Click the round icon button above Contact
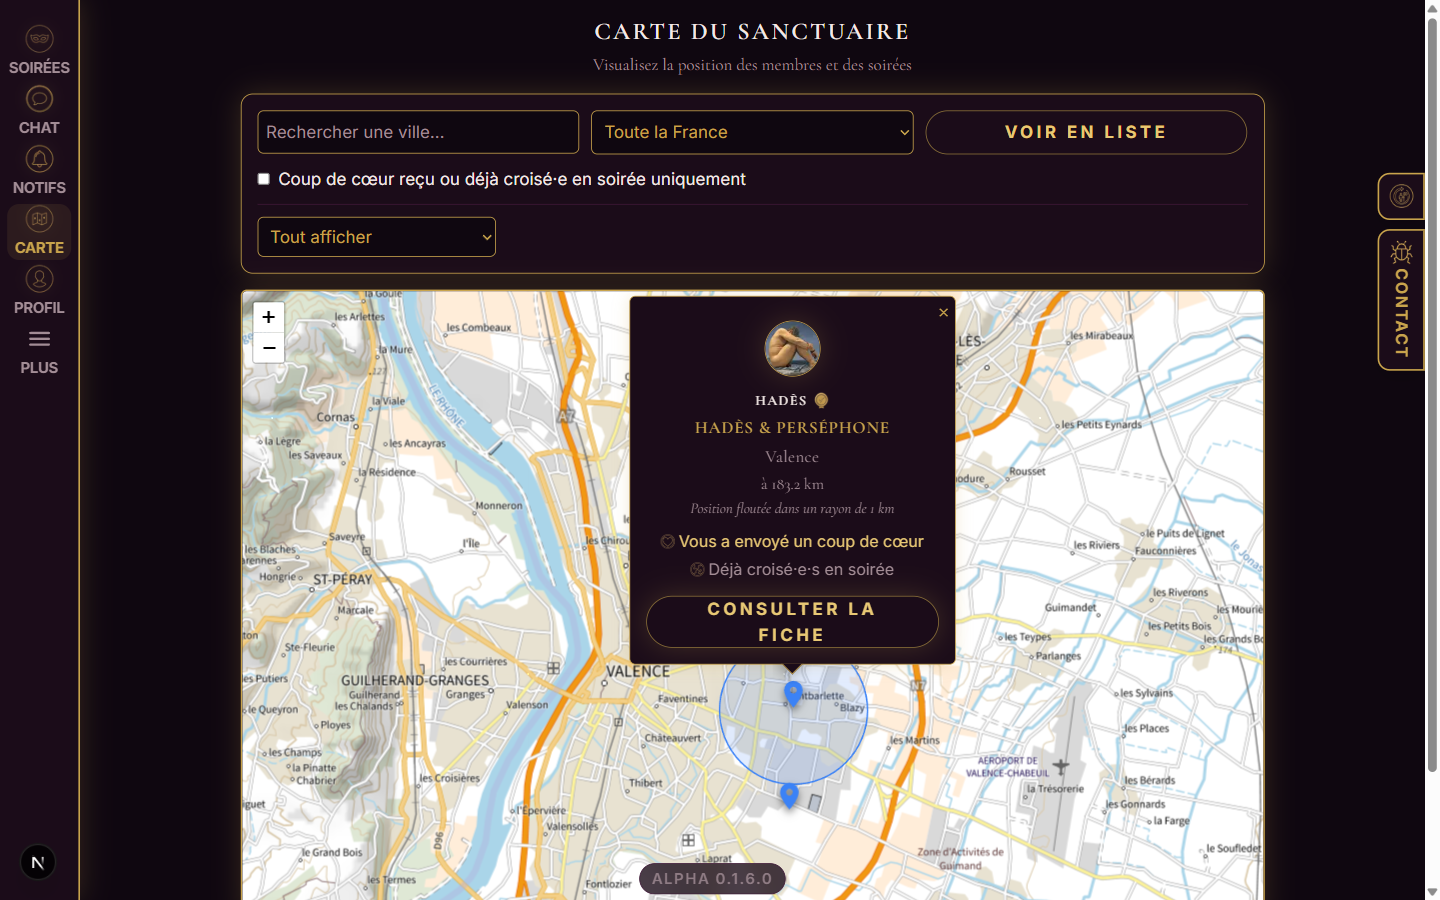The image size is (1440, 900). point(1402,196)
